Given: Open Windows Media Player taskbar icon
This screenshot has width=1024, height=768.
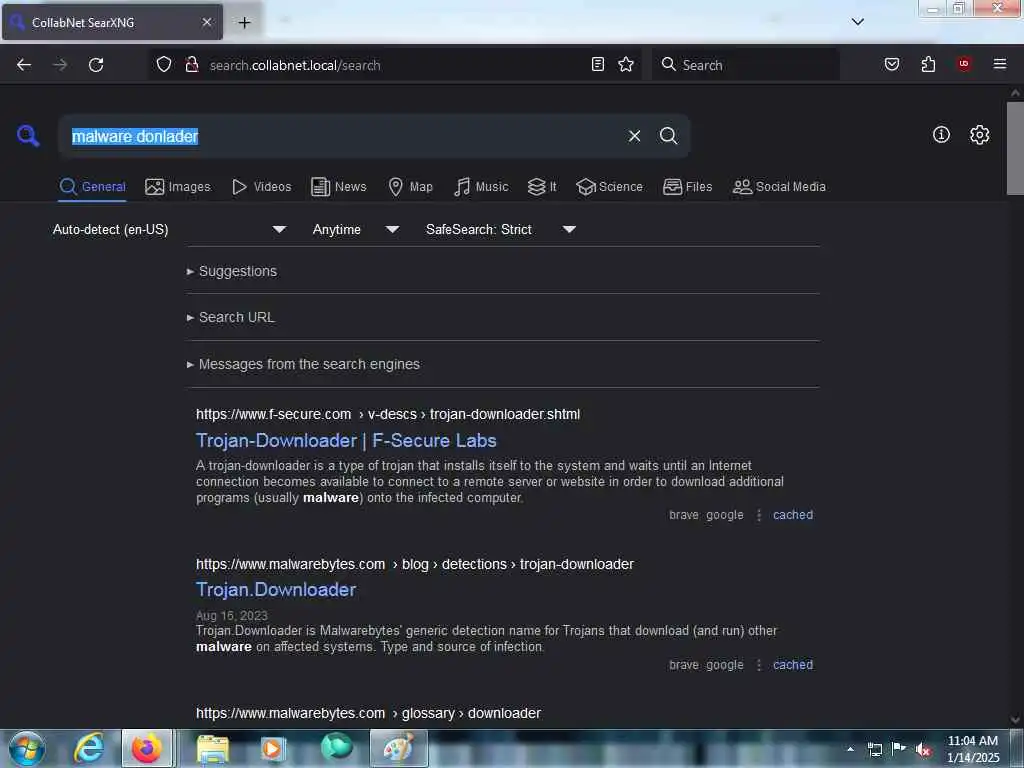Looking at the screenshot, I should (272, 748).
